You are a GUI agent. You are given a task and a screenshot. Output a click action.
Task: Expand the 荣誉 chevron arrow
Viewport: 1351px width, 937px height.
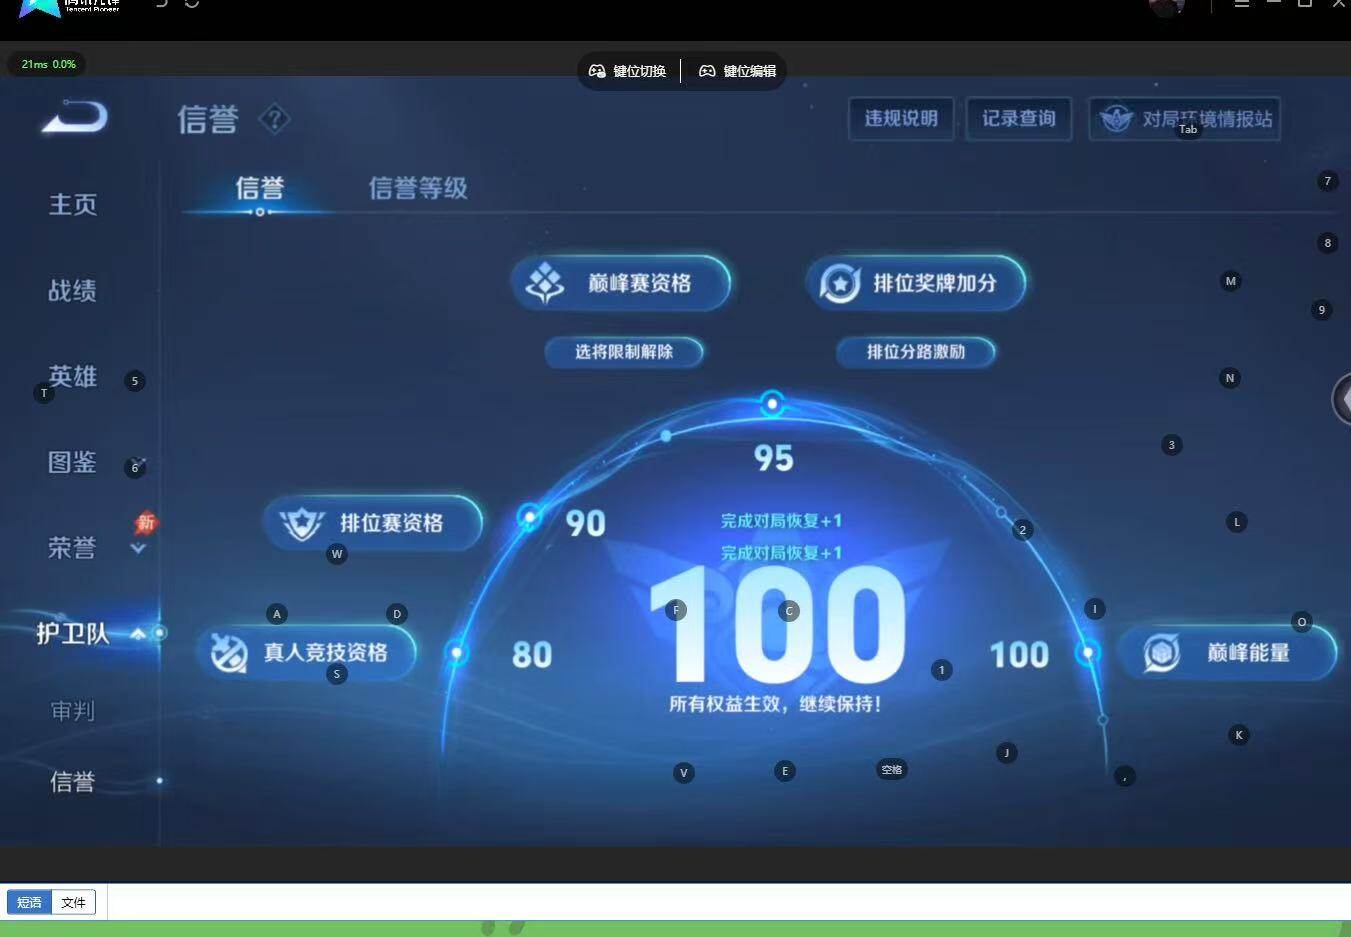138,548
